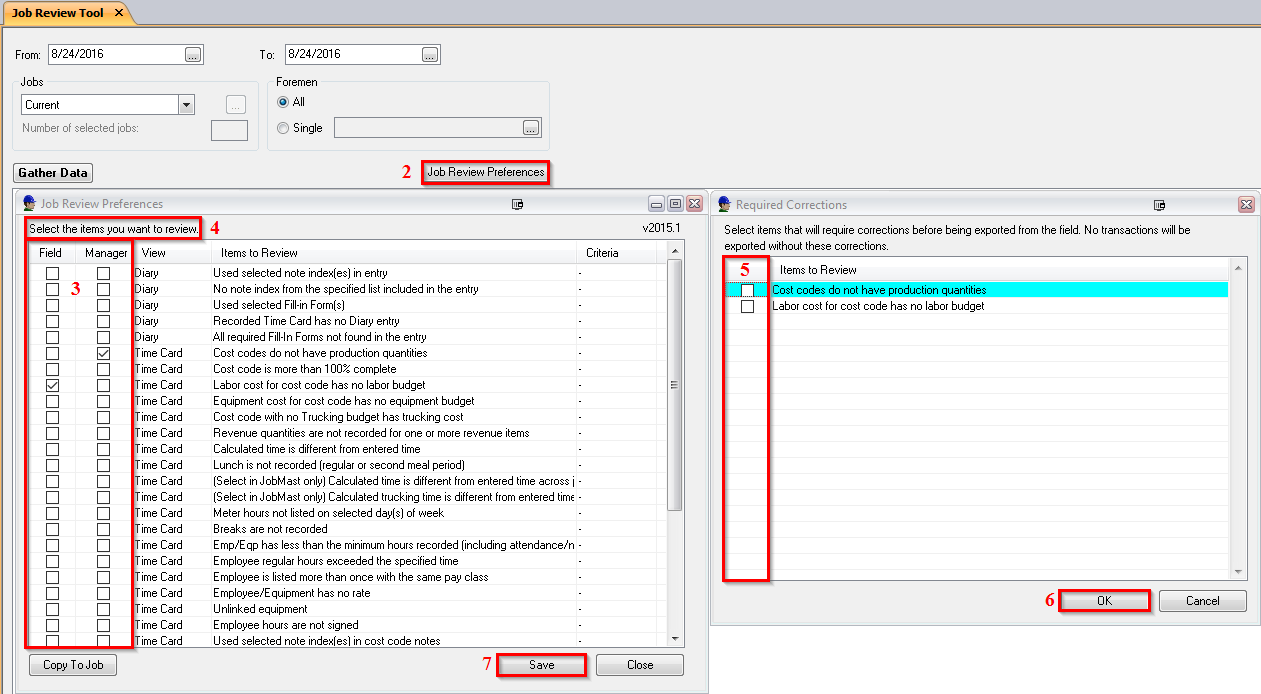
Task: Click the preferences list scroll up arrow
Action: tap(675, 250)
